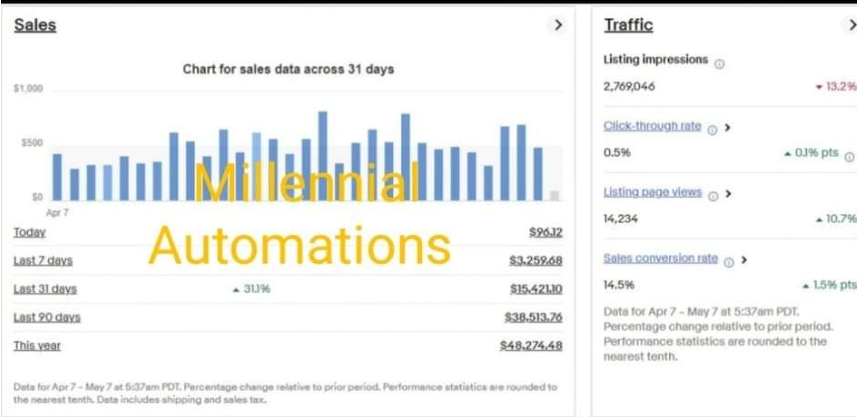Select the This year label

tap(37, 346)
